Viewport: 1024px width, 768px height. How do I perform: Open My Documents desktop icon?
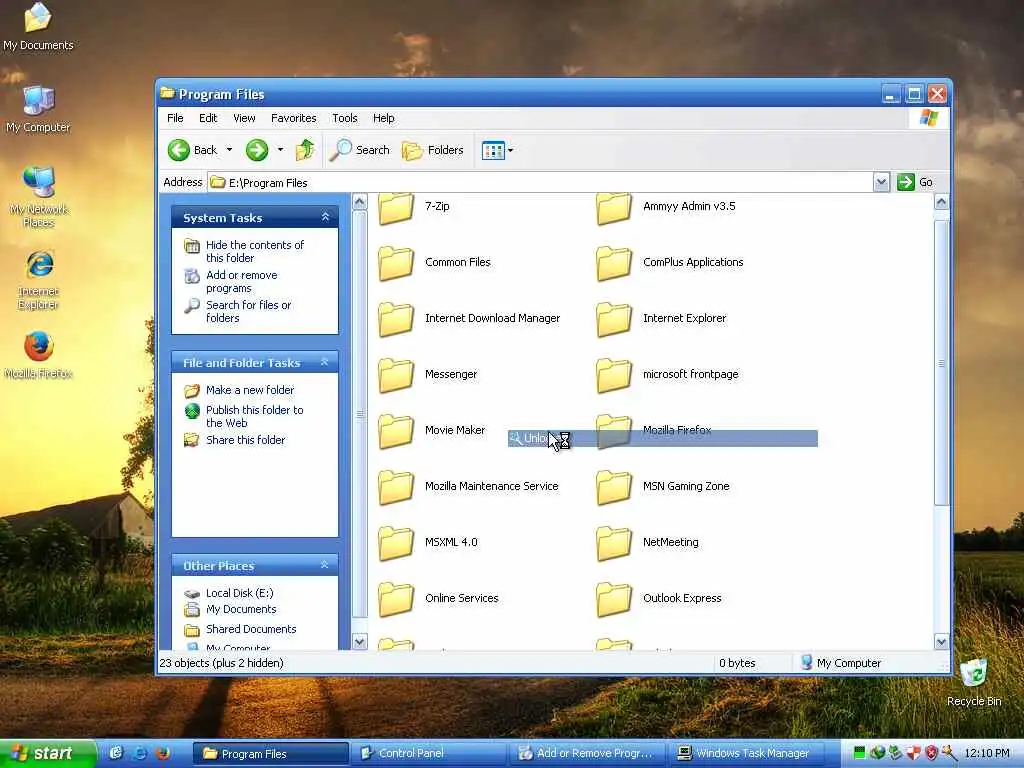(x=38, y=27)
